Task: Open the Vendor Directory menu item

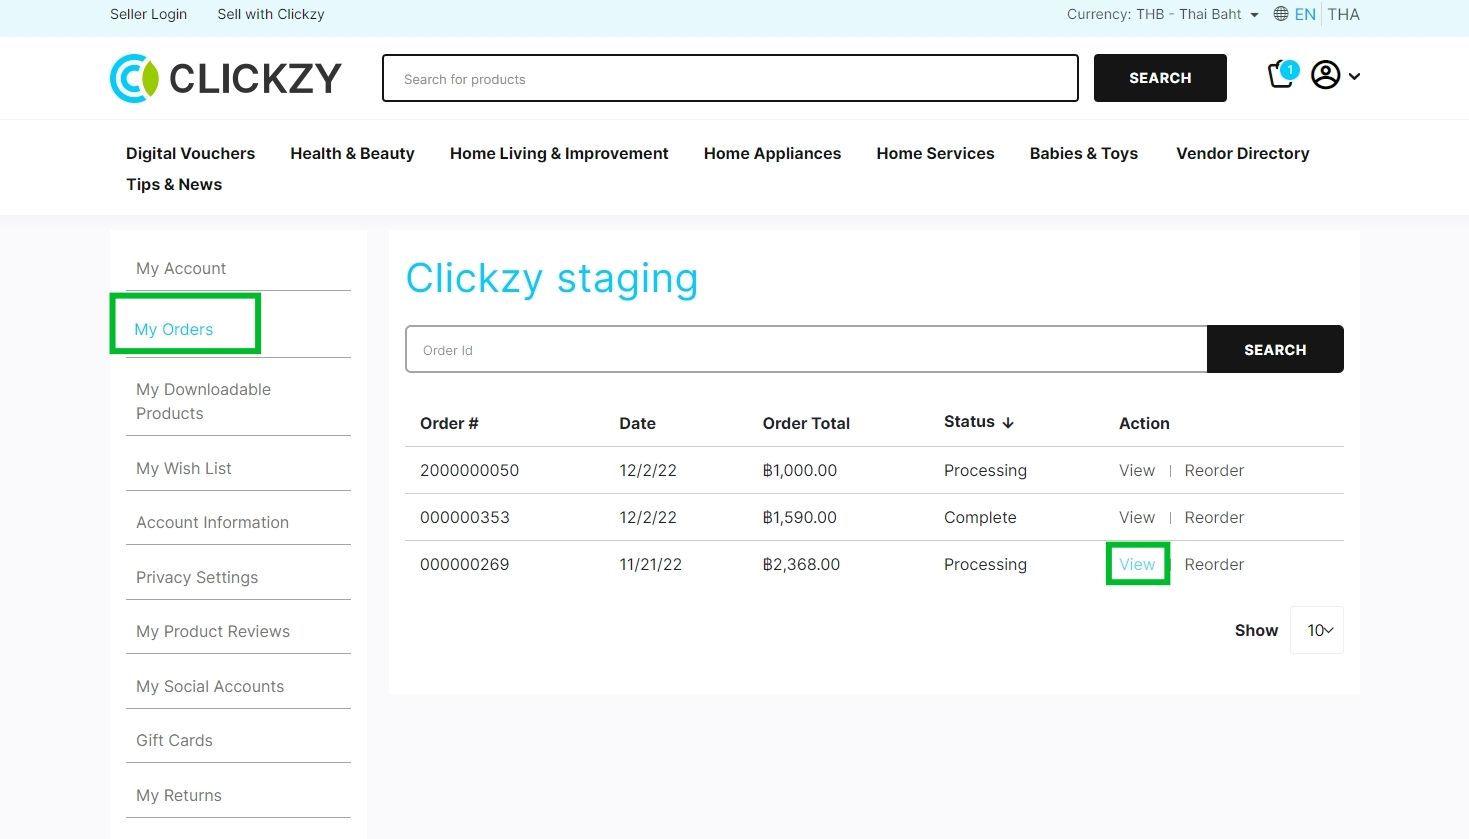Action: (1243, 153)
